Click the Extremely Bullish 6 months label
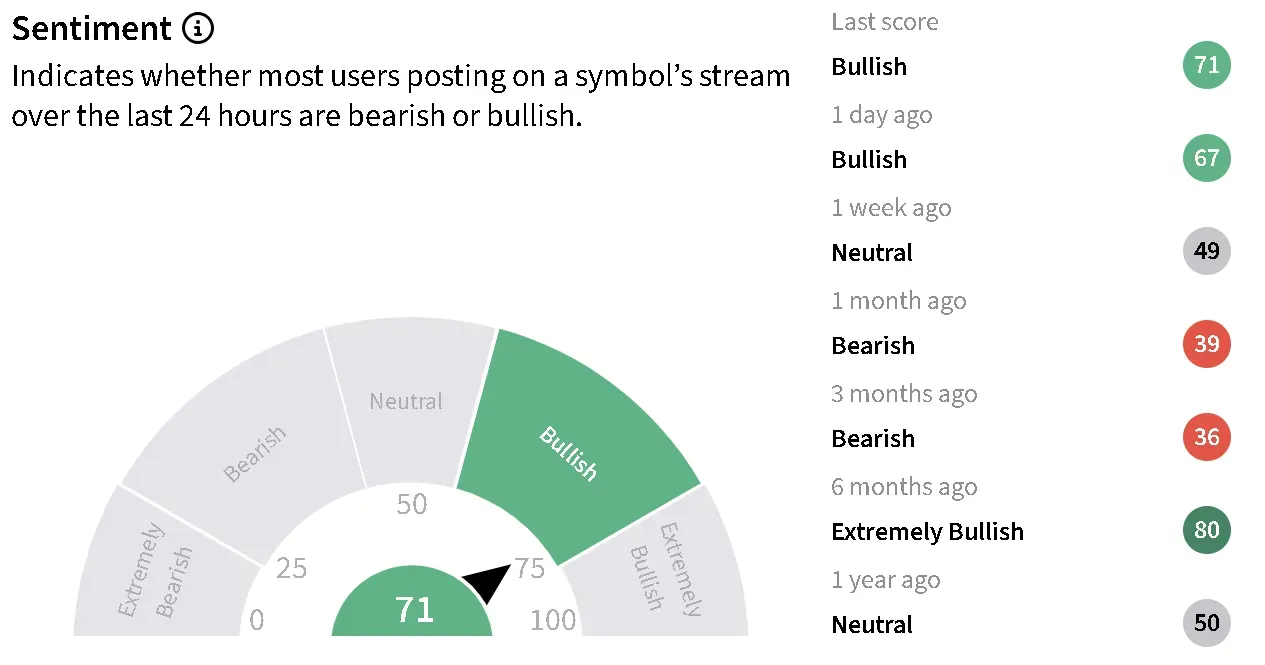1265x665 pixels. tap(927, 531)
